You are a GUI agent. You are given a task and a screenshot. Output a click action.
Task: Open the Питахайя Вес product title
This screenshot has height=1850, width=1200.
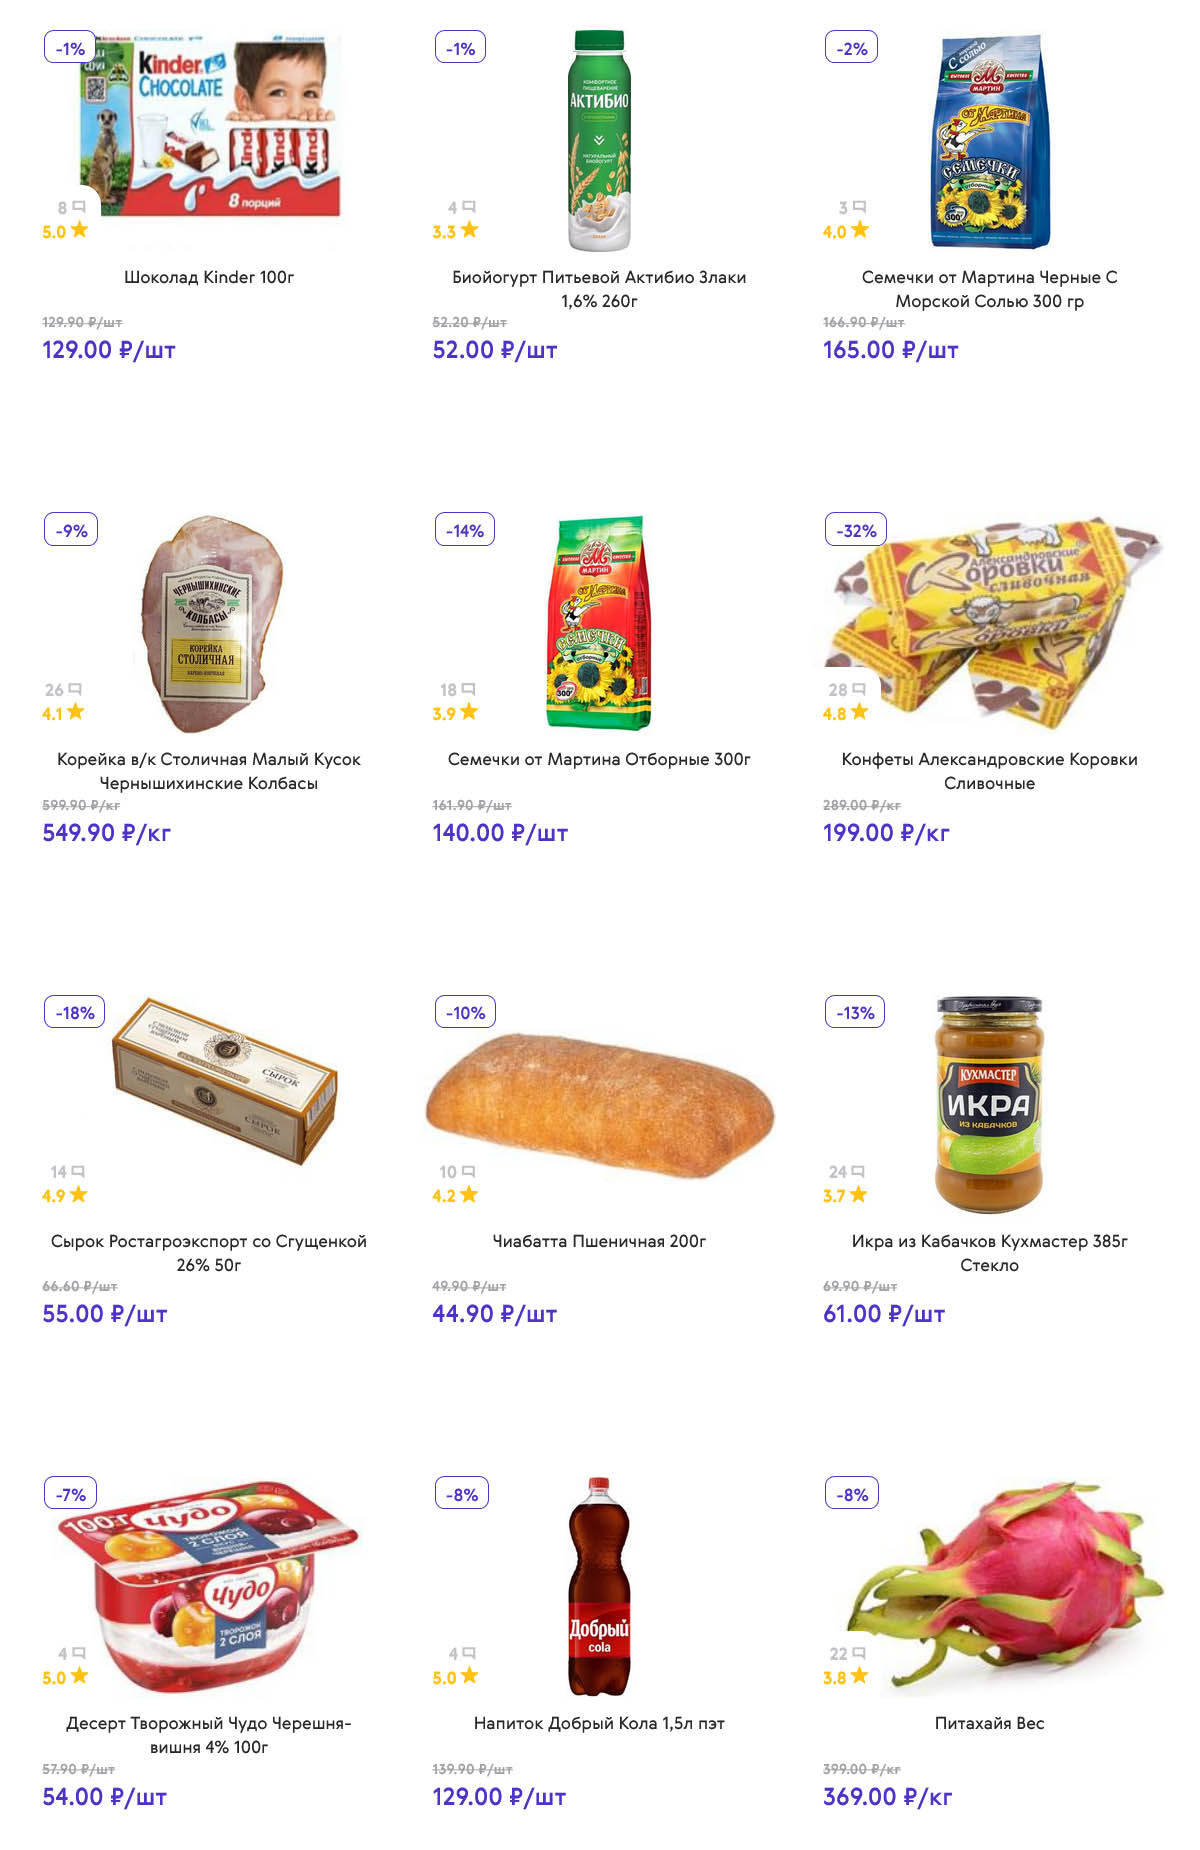click(989, 1723)
